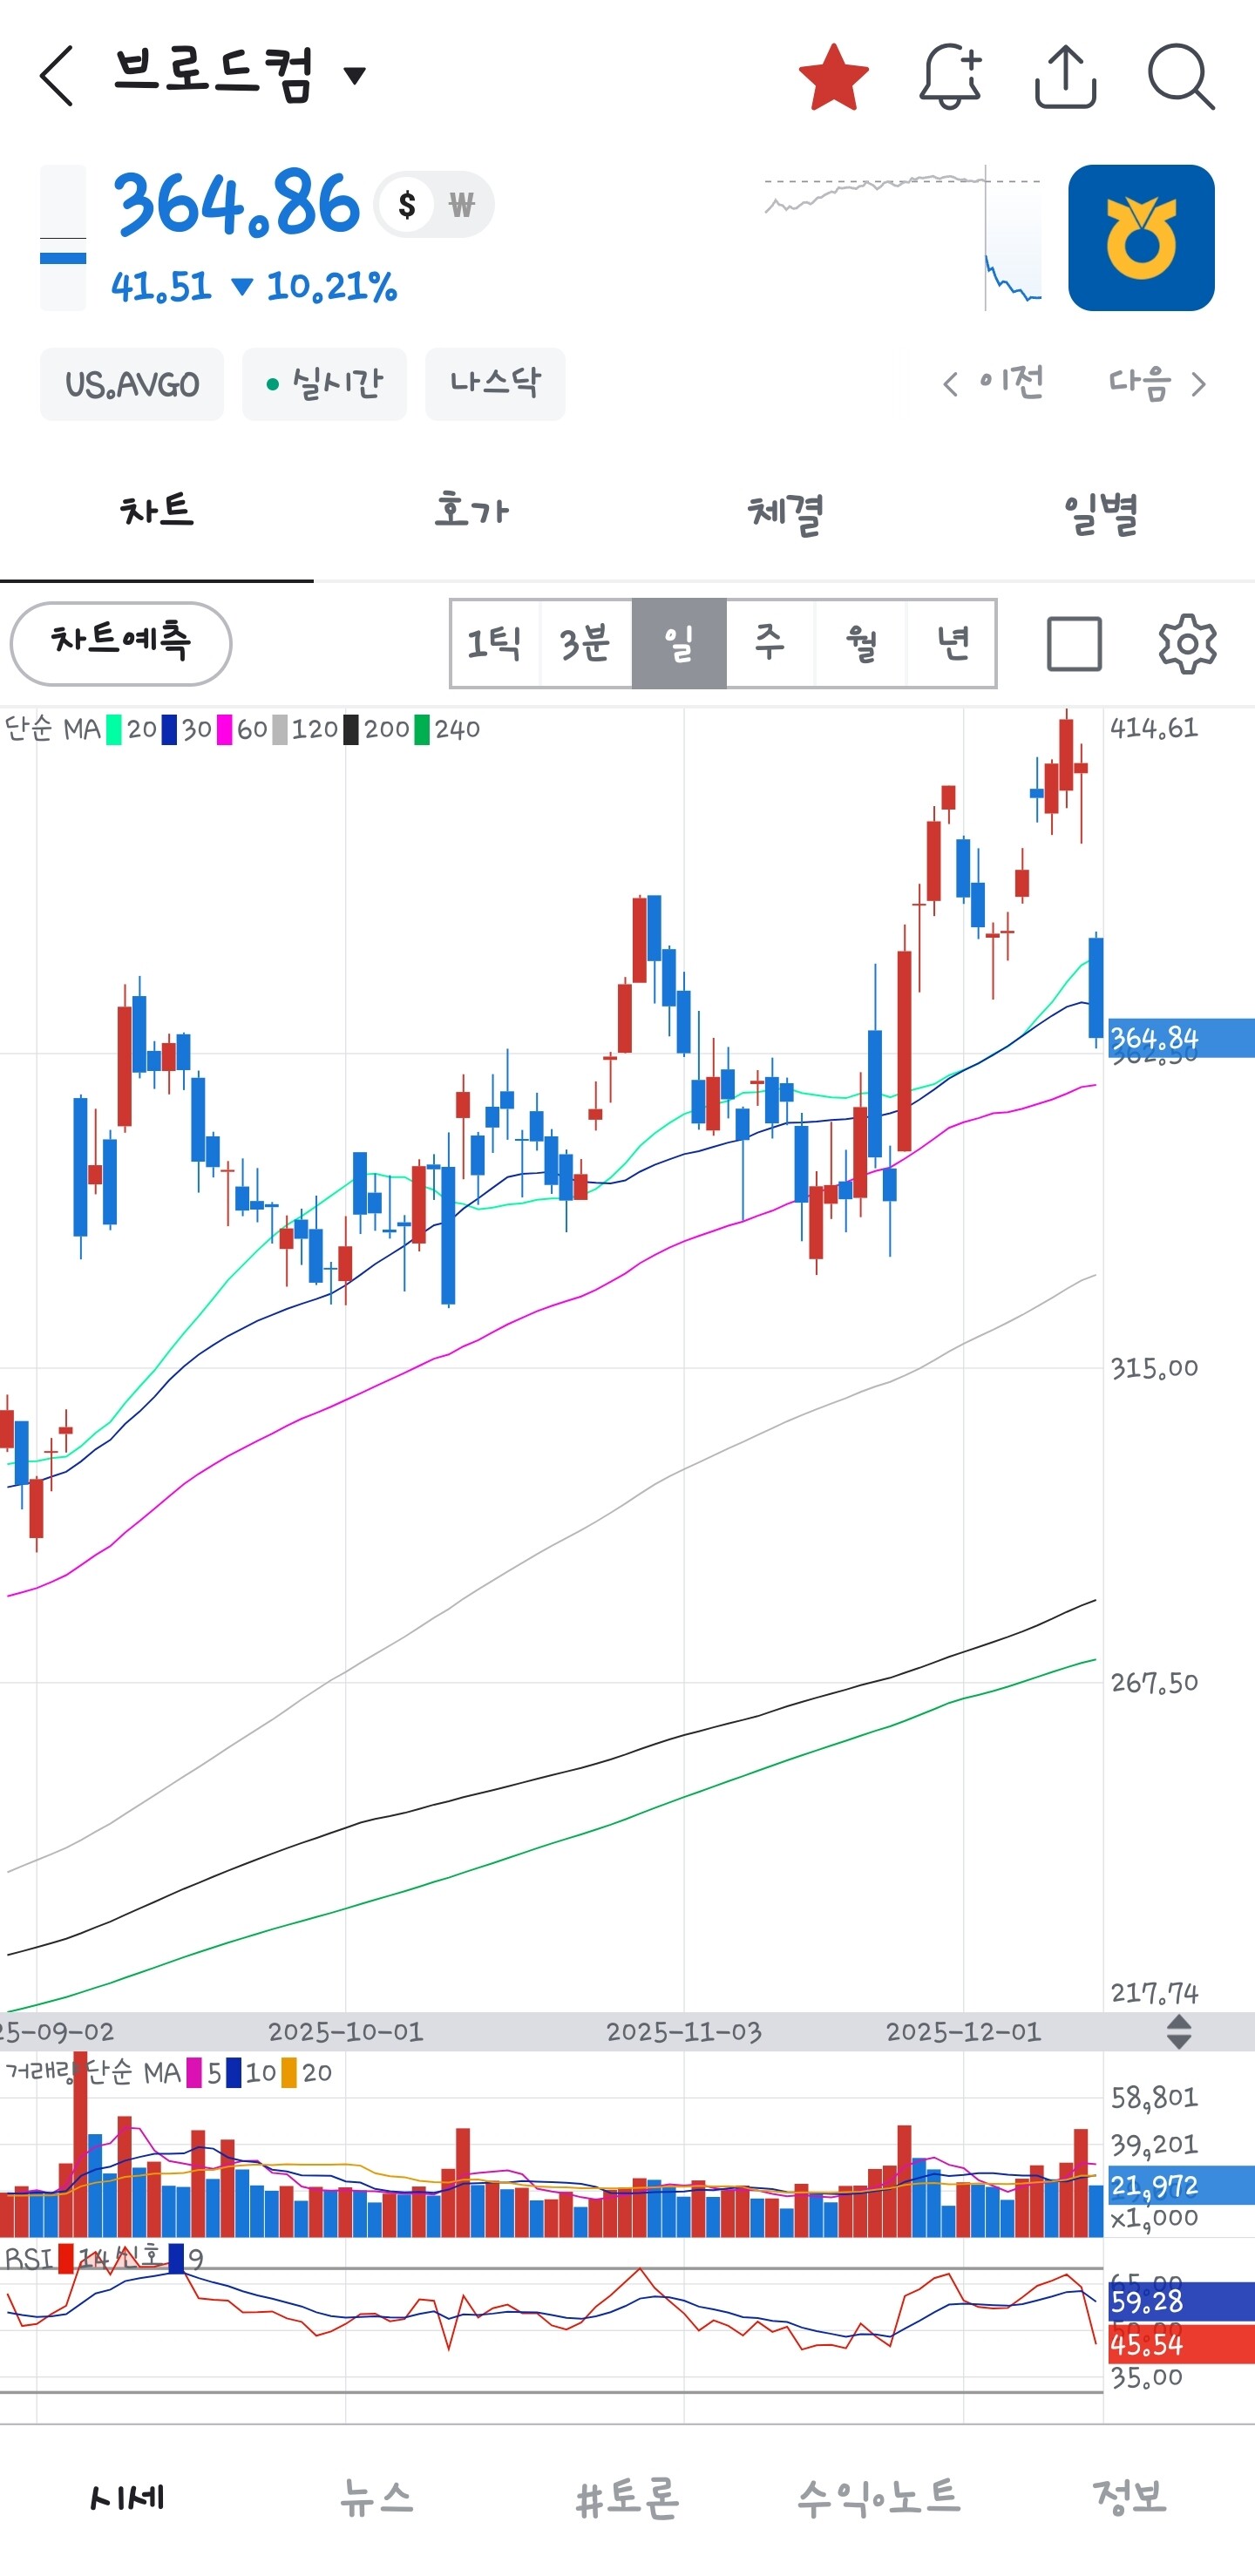
Task: Open the 시세 bottom tab
Action: (126, 2498)
